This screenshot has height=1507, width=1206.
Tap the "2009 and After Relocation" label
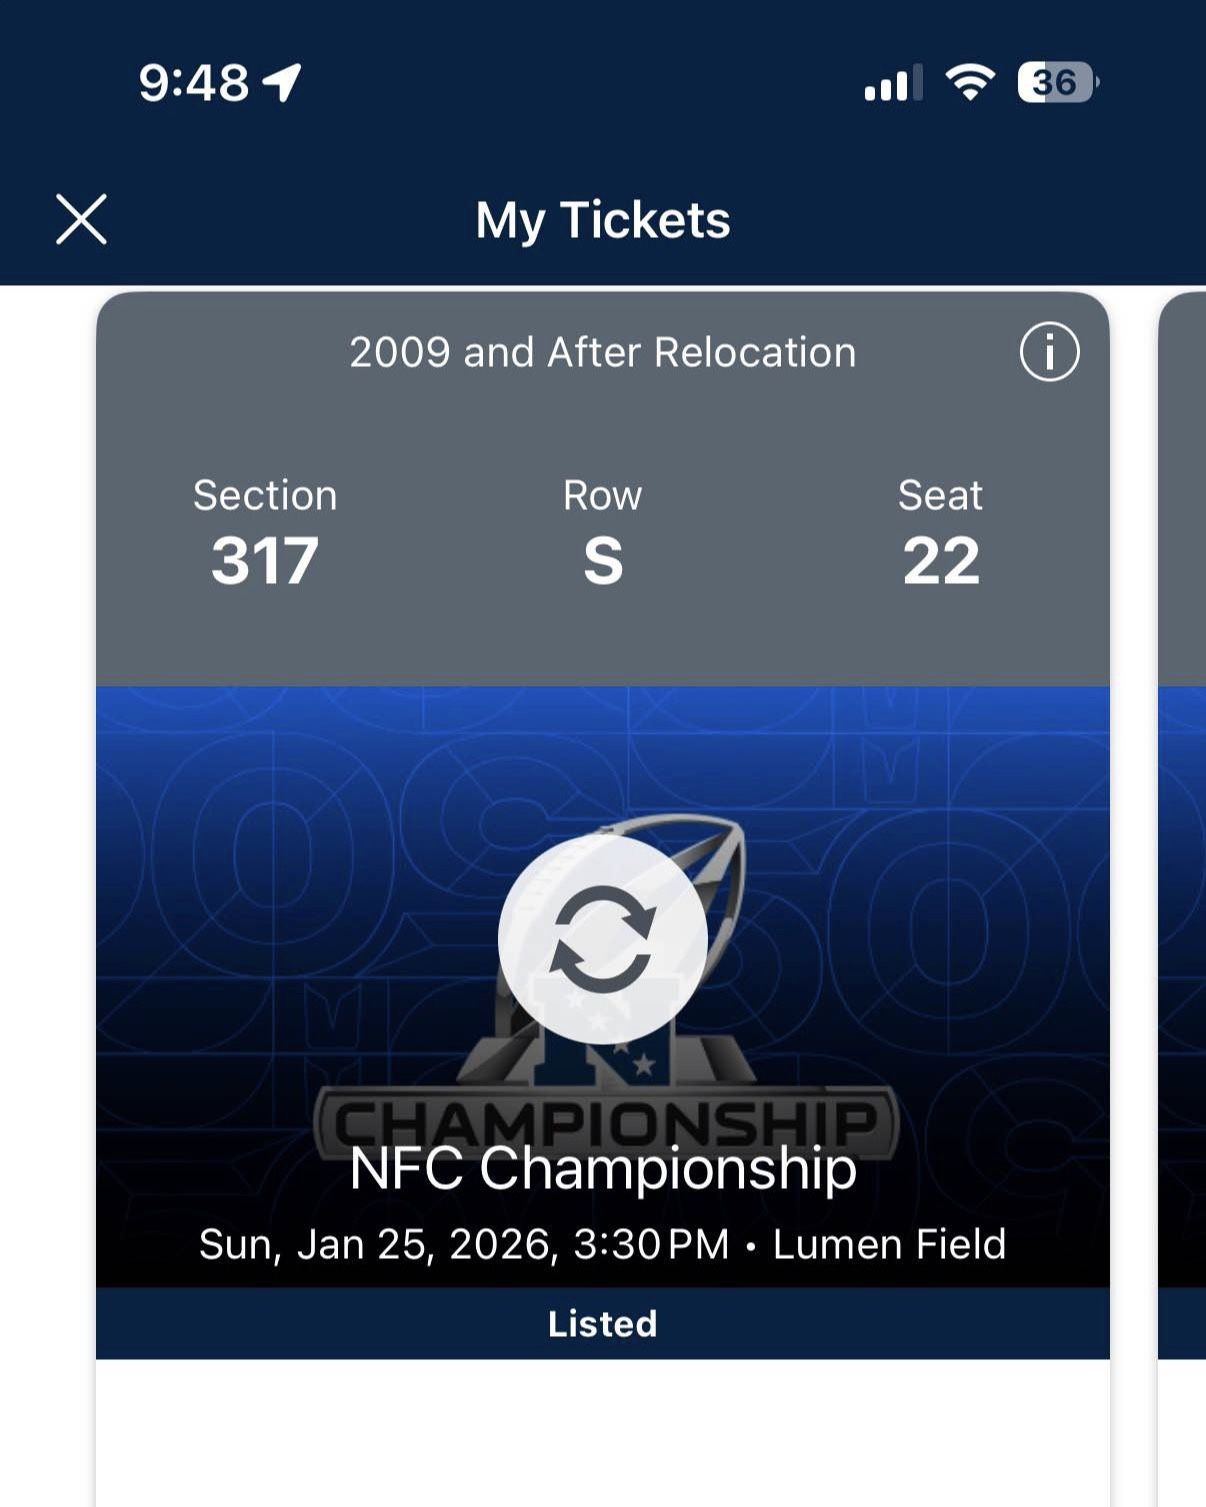coord(602,352)
